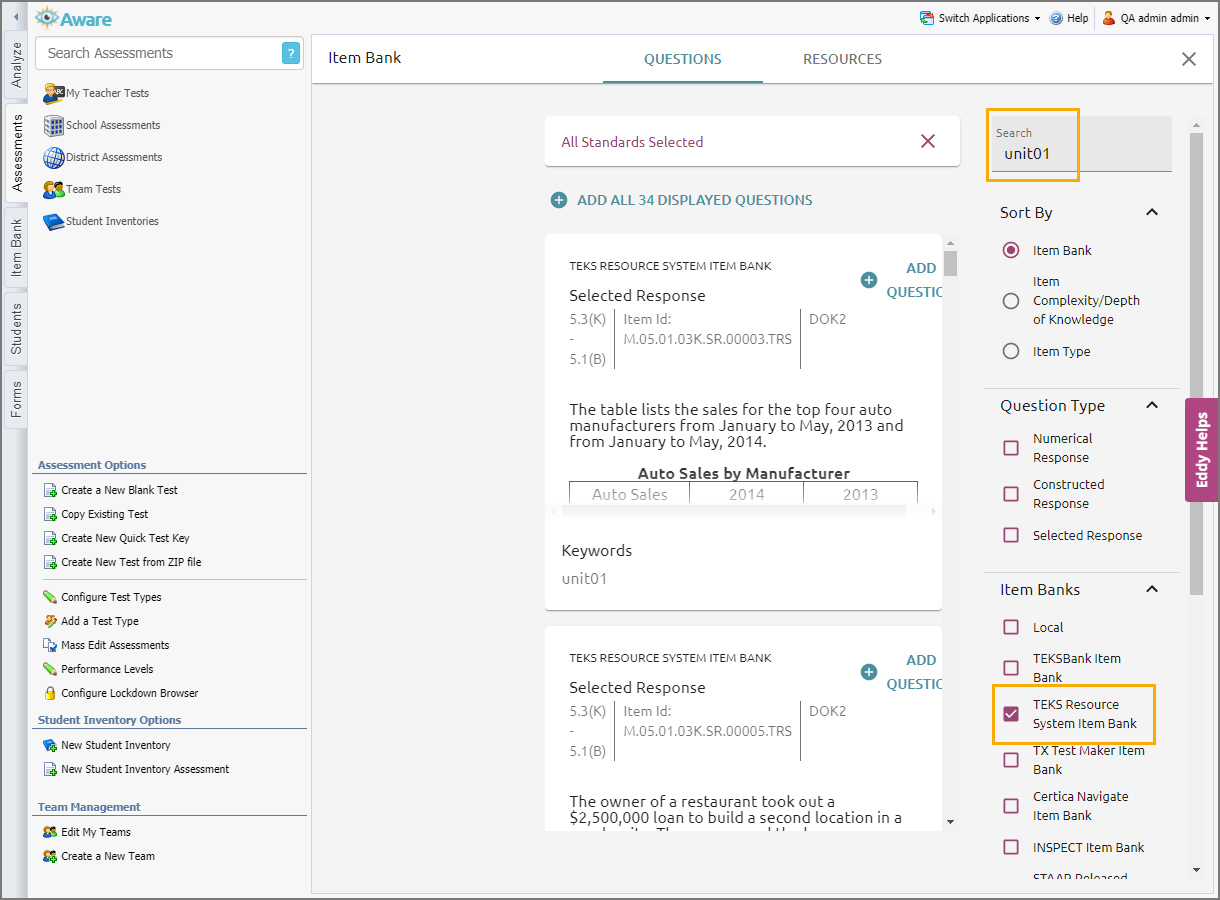Click the Create New Test from ZIP icon
This screenshot has width=1220, height=900.
click(x=50, y=562)
